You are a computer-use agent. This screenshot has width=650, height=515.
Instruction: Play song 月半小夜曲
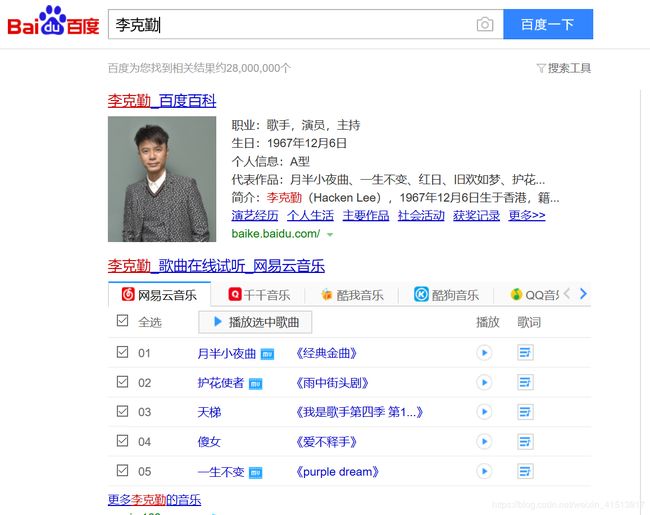(x=484, y=353)
